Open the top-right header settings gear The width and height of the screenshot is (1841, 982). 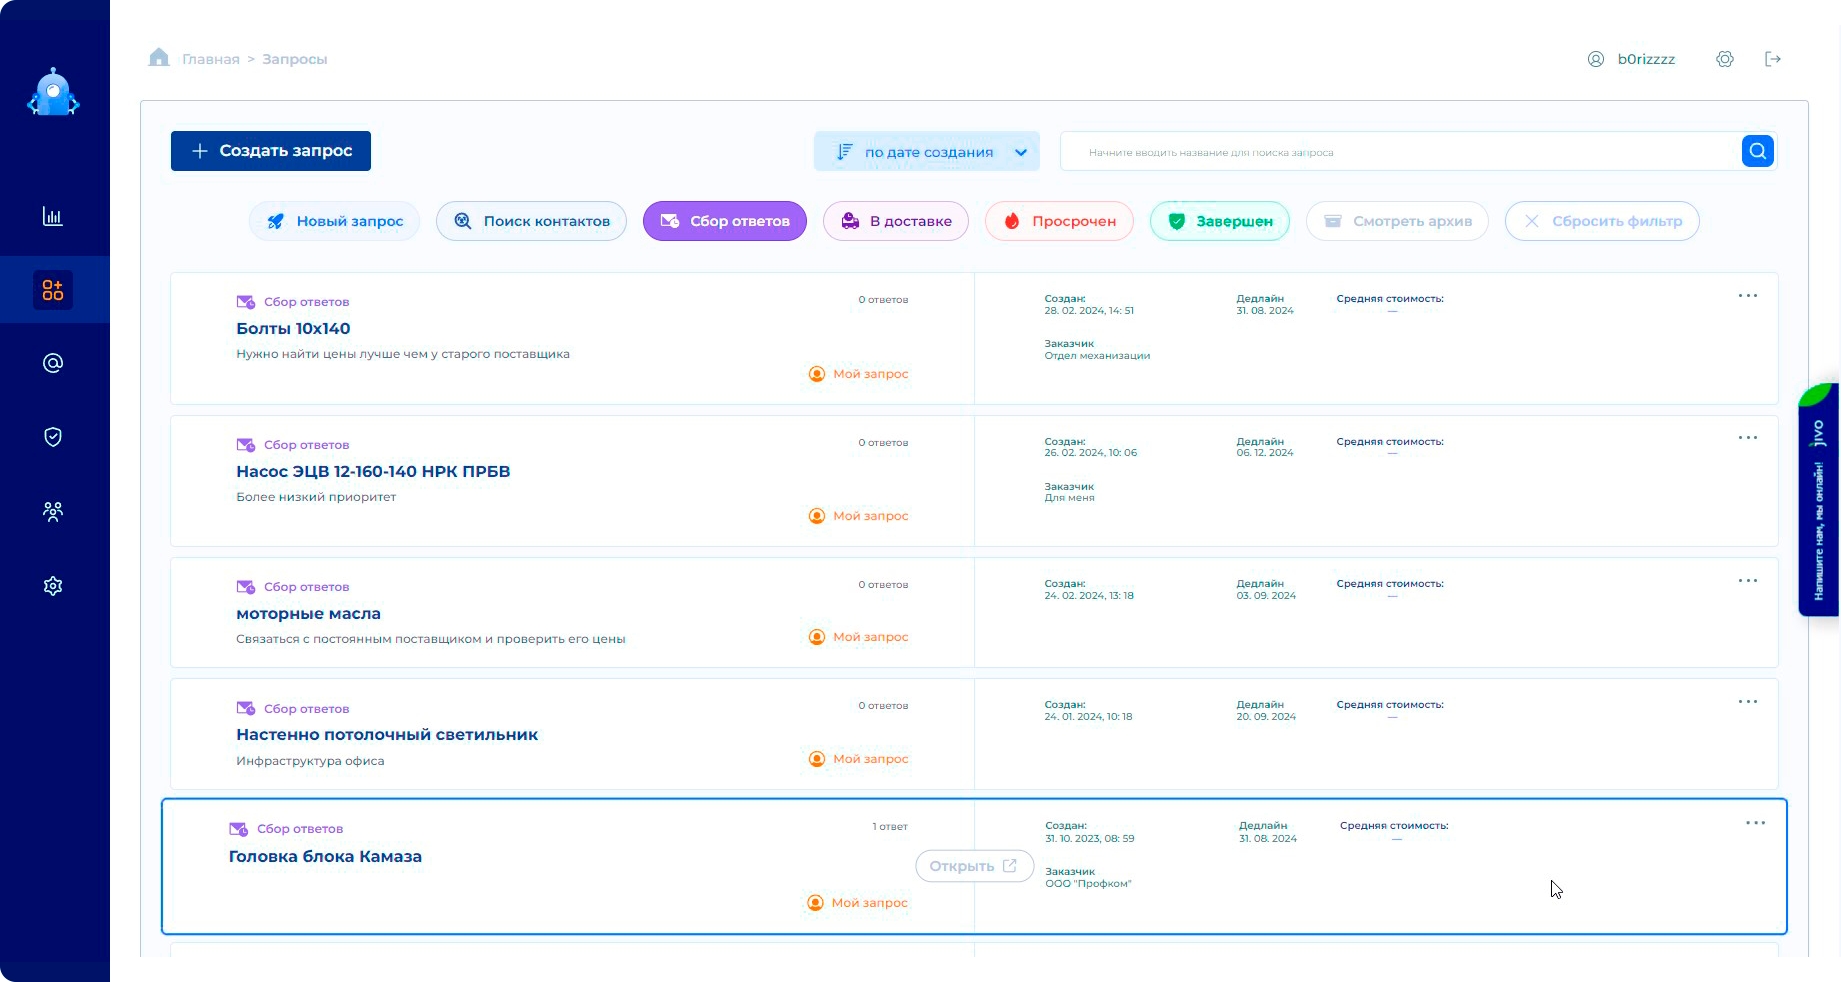point(1725,59)
